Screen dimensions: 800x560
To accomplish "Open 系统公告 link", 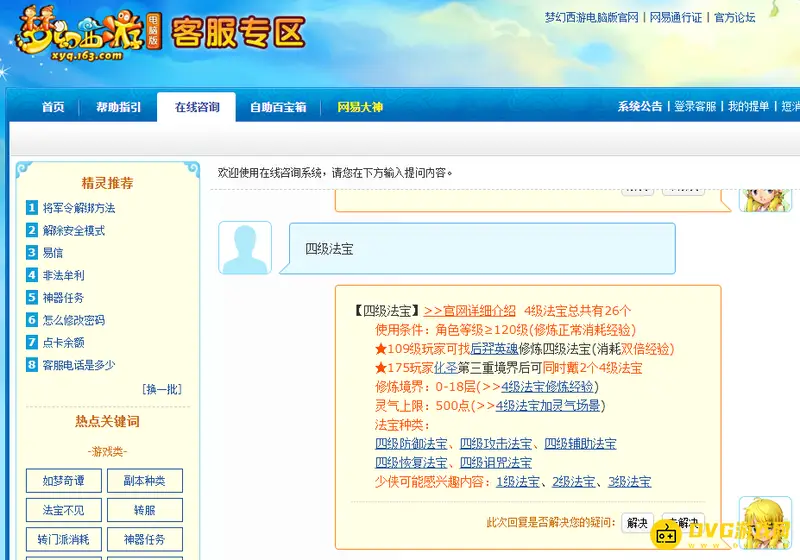I will click(x=640, y=106).
